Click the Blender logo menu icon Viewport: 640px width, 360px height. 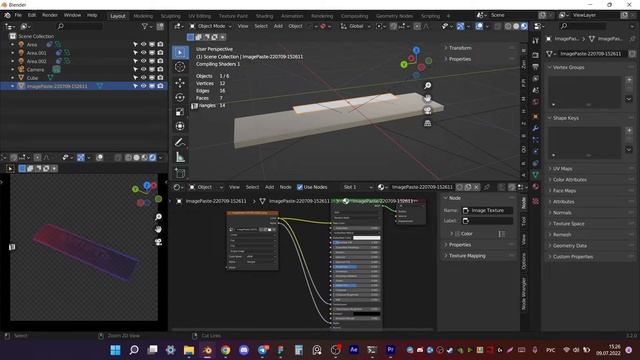click(7, 15)
